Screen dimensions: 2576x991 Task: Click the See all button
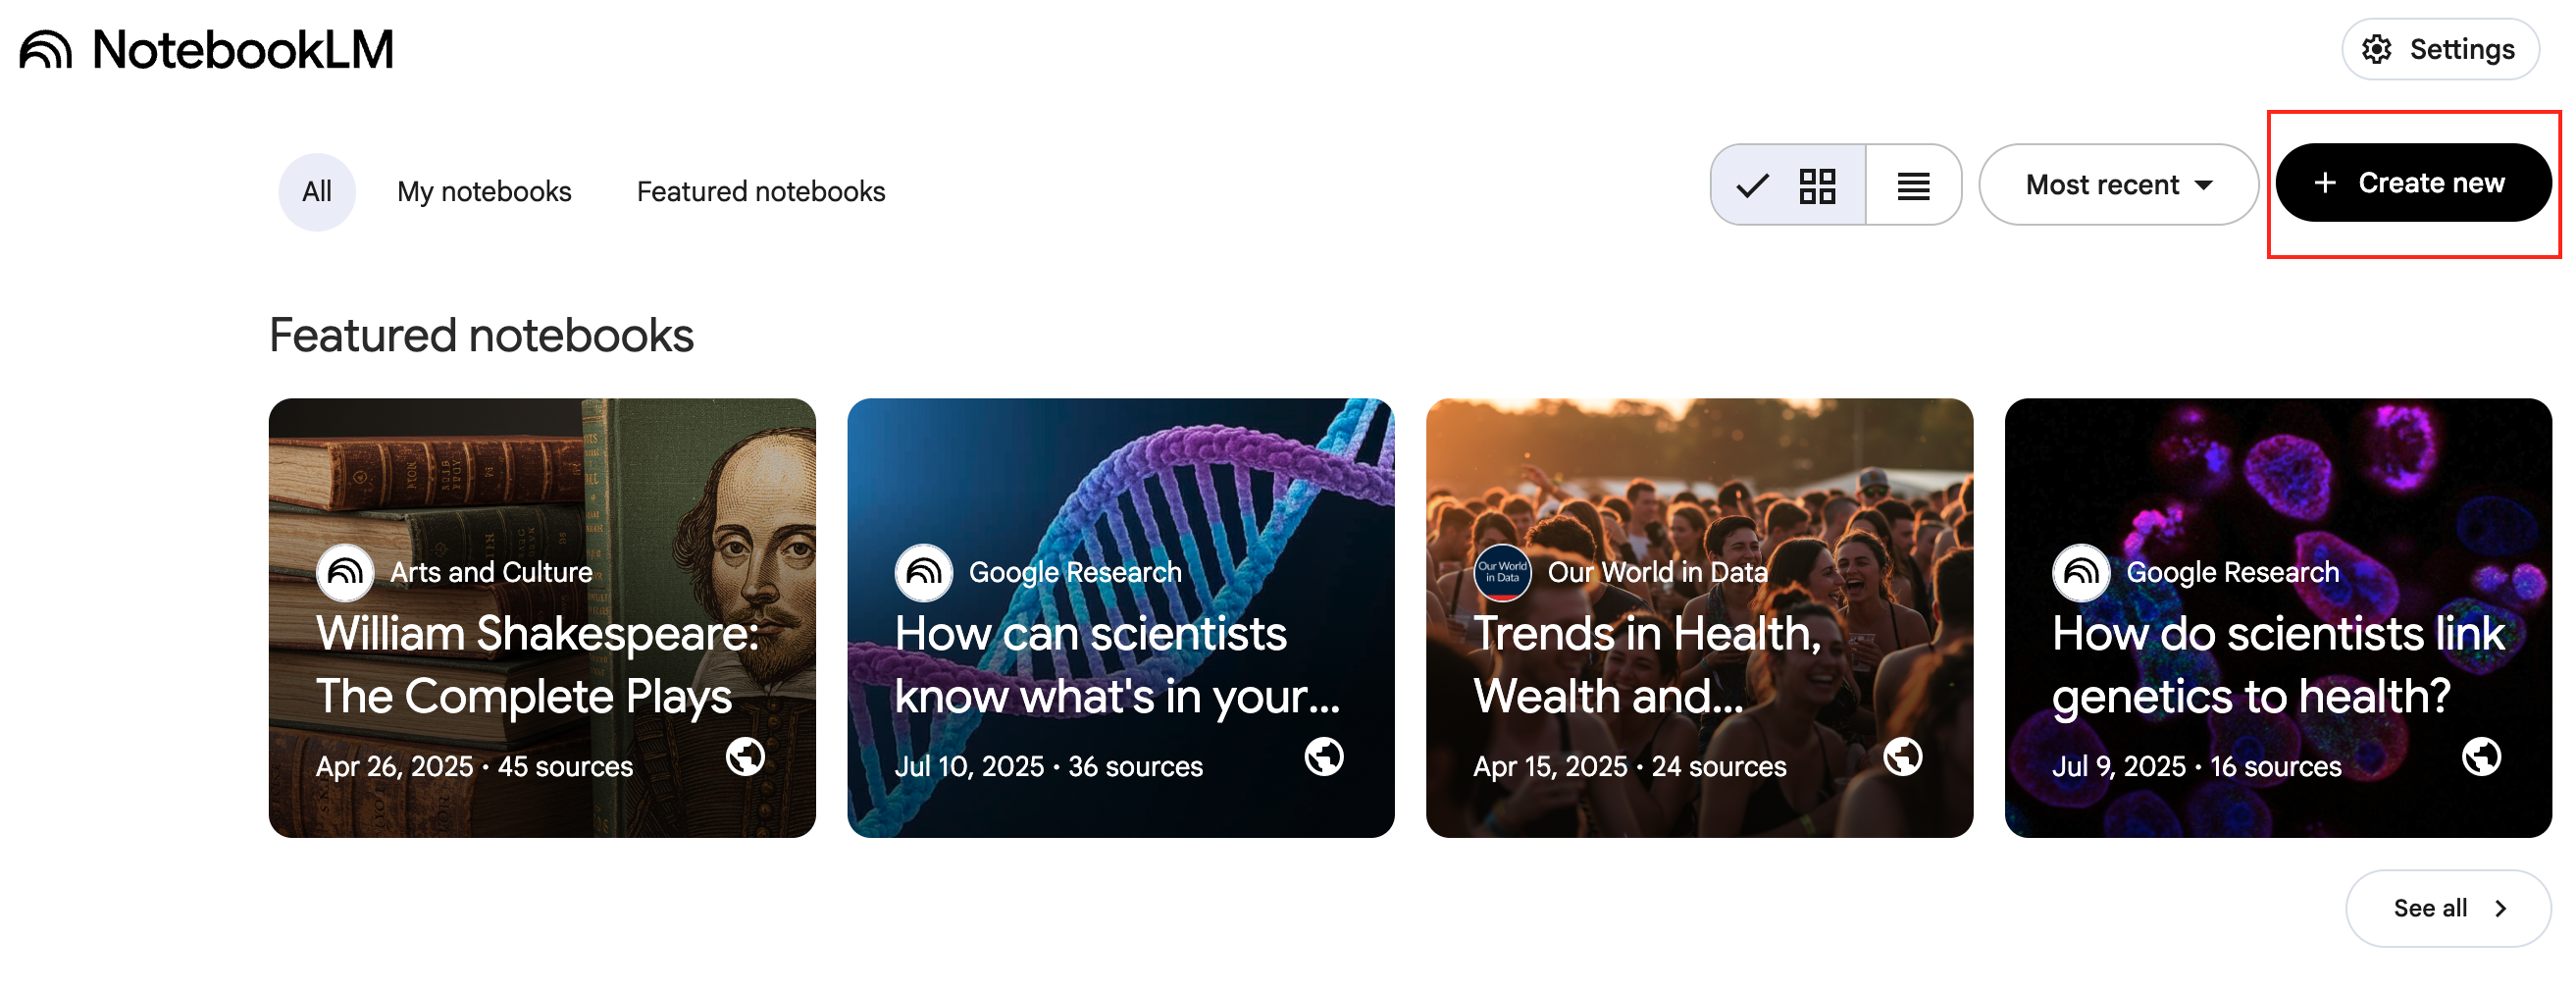[2430, 908]
